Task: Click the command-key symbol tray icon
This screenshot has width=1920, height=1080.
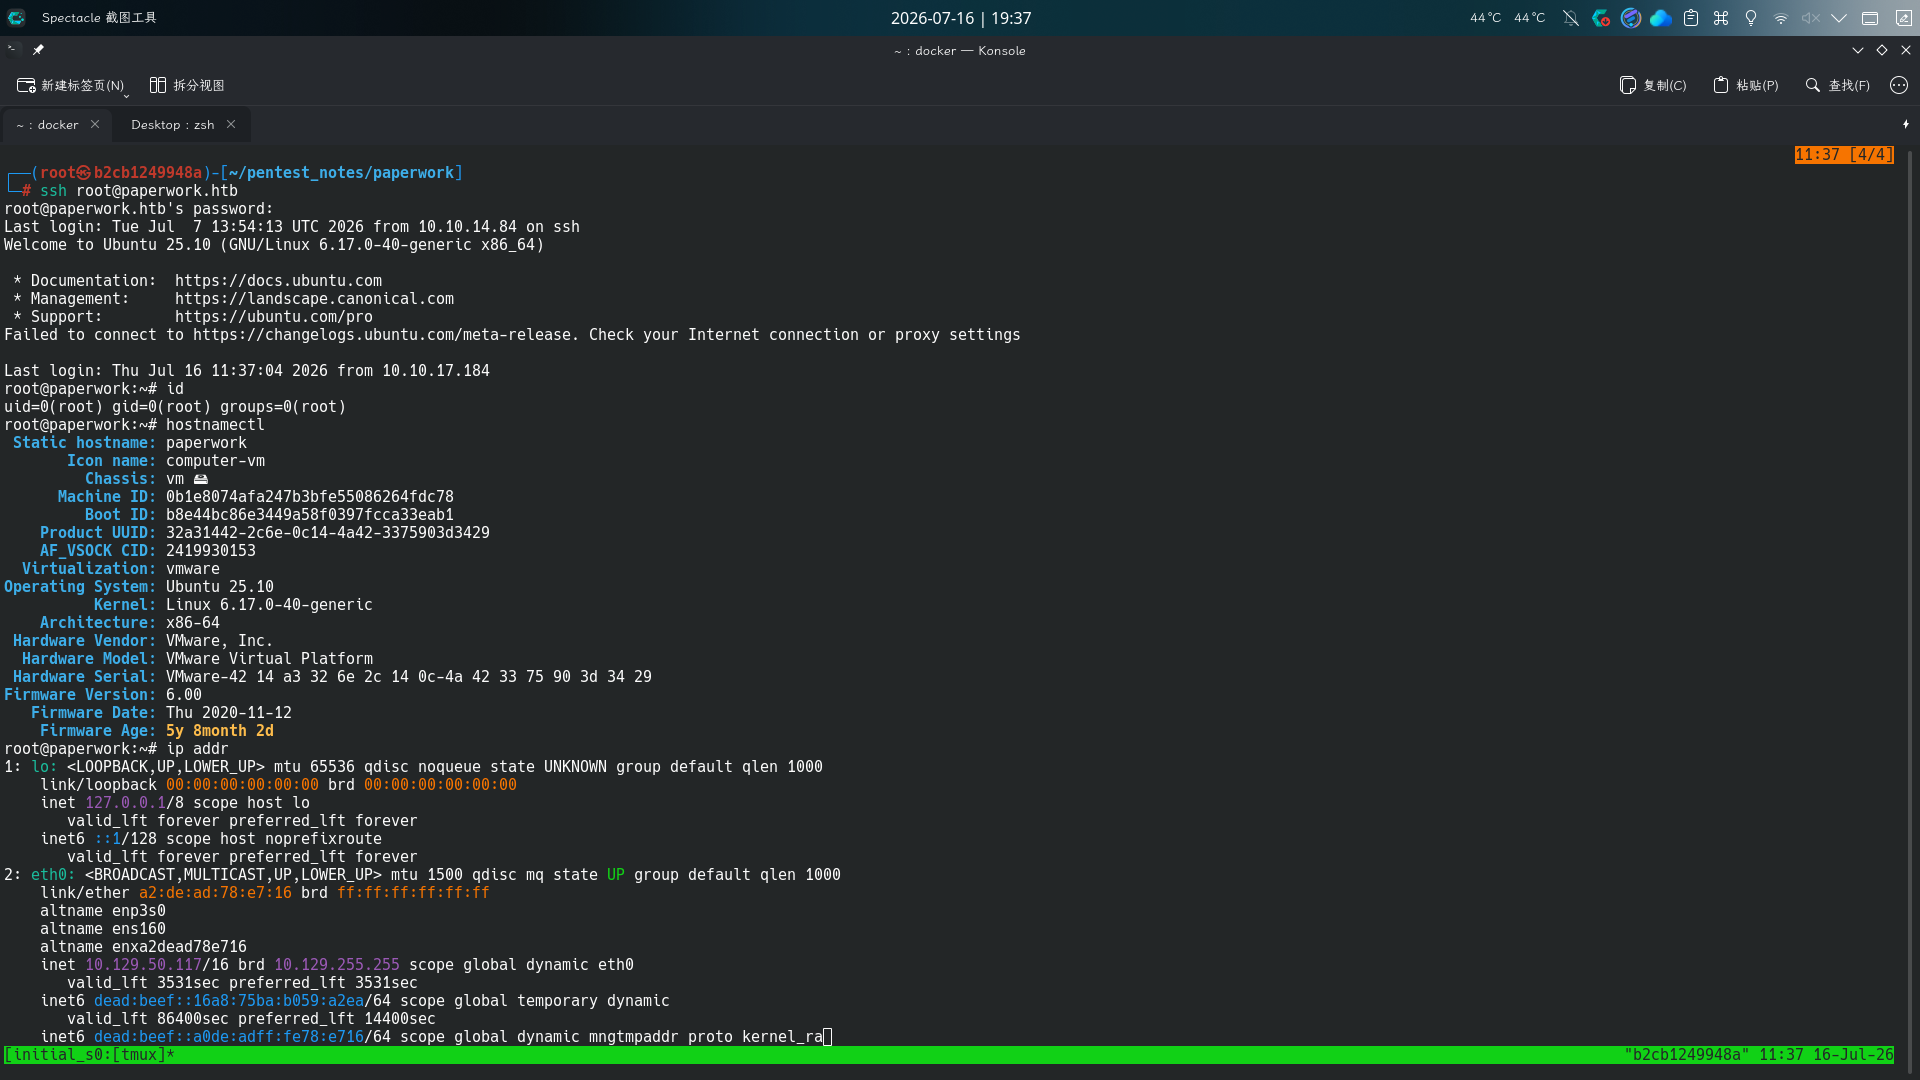Action: point(1721,18)
